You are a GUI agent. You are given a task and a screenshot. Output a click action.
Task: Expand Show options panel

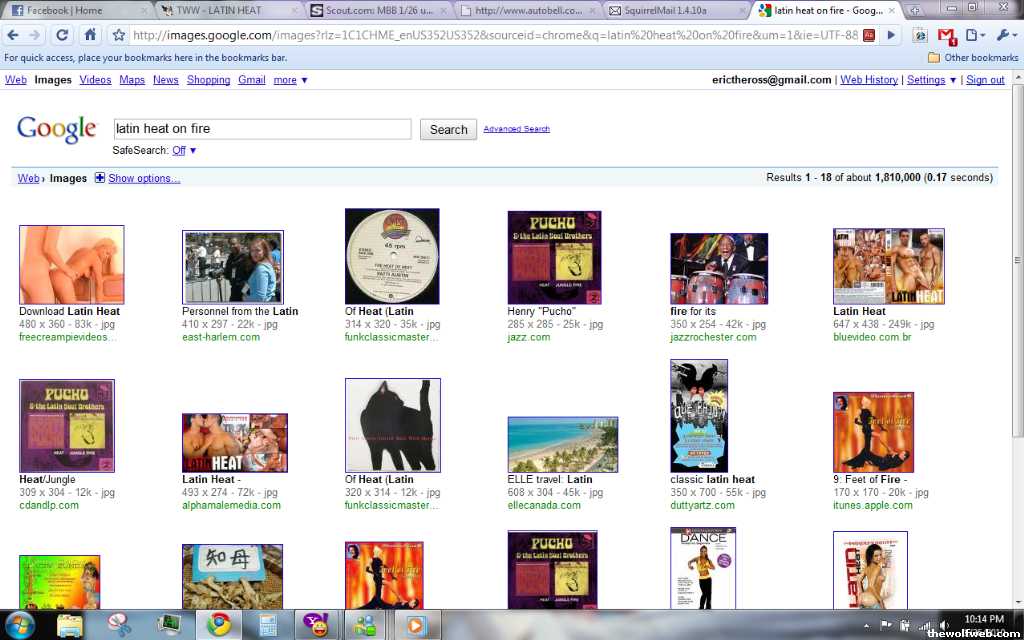(143, 178)
